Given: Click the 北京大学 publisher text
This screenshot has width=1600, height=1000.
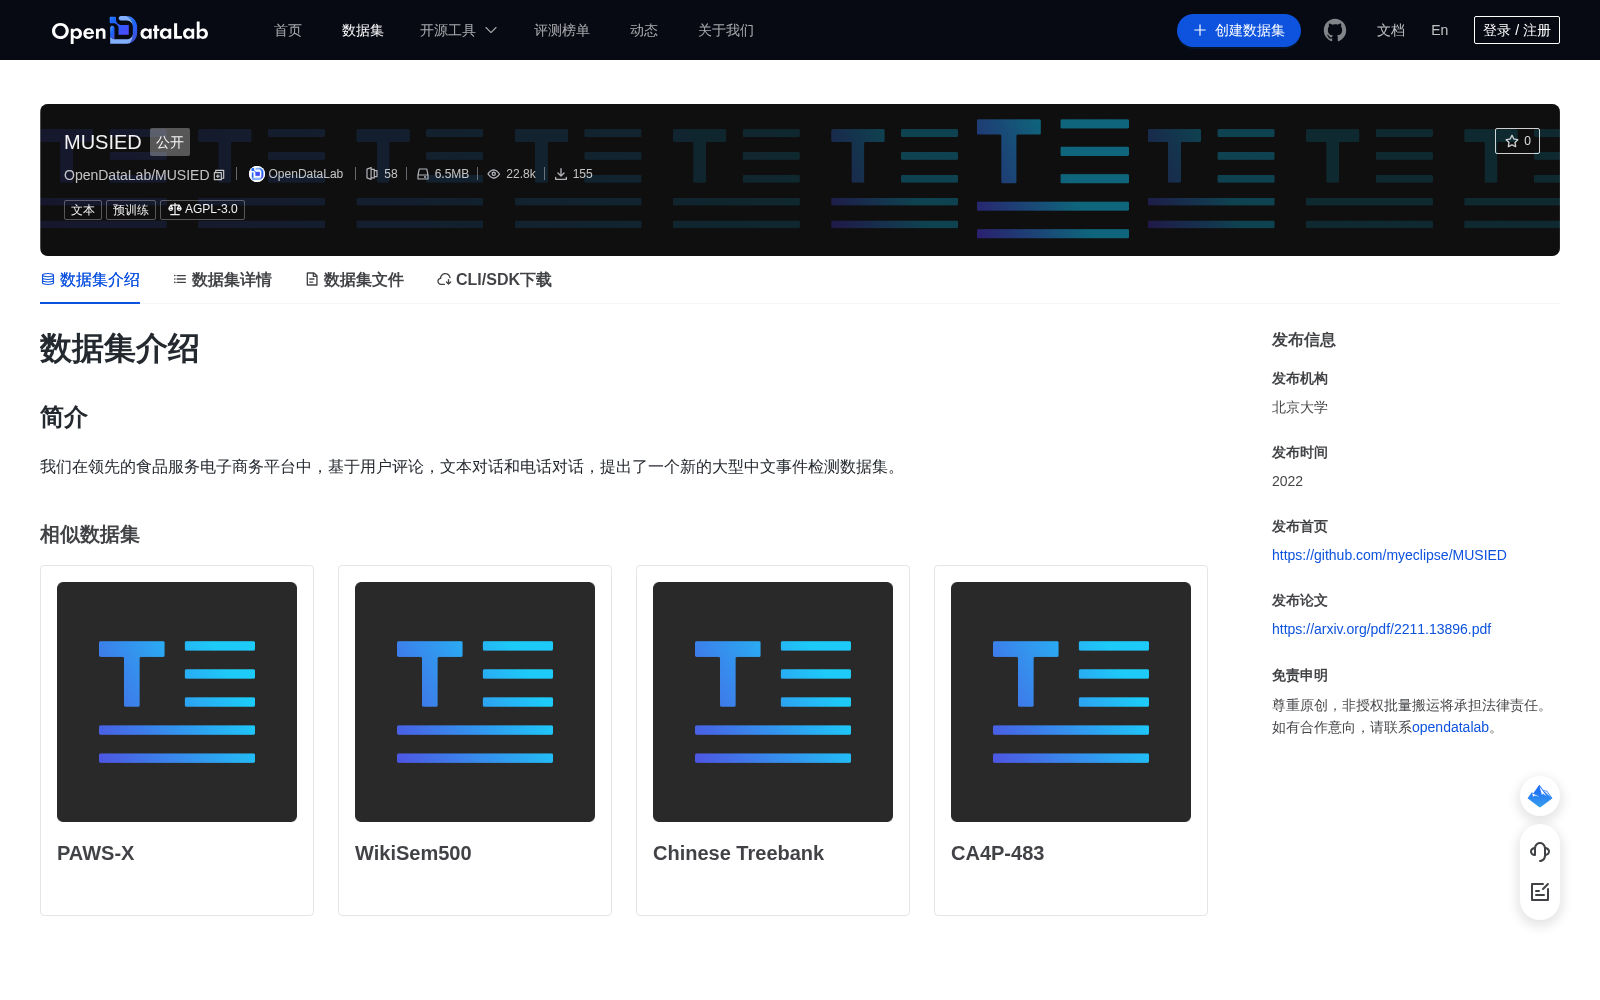Looking at the screenshot, I should pyautogui.click(x=1300, y=407).
